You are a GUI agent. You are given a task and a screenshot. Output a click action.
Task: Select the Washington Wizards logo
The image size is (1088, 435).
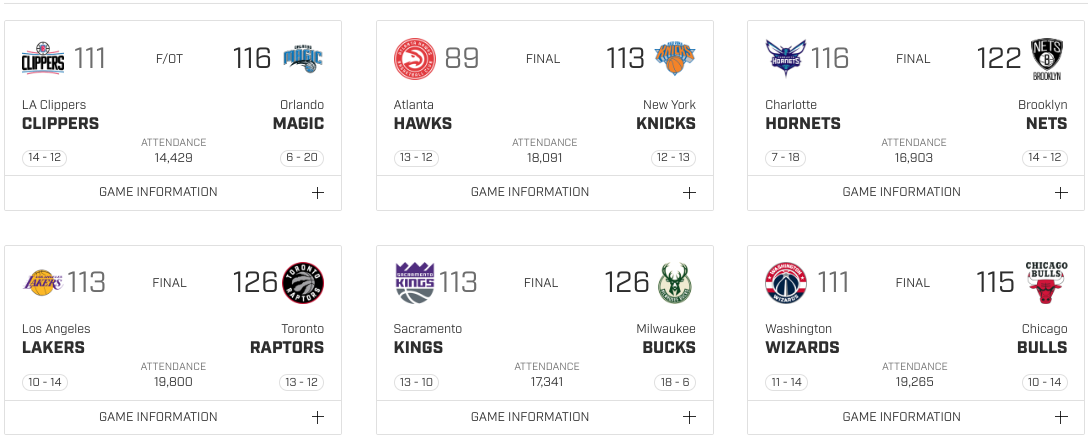(786, 283)
